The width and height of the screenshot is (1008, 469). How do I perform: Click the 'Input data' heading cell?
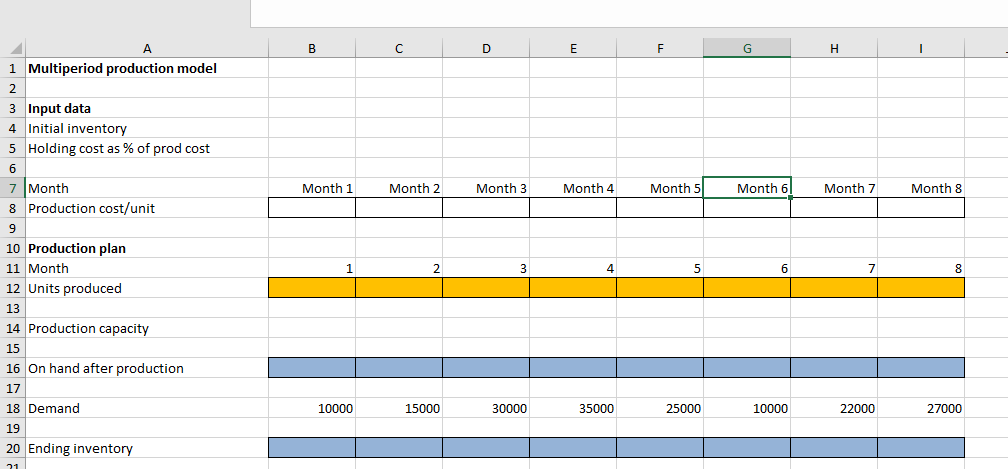pyautogui.click(x=147, y=108)
